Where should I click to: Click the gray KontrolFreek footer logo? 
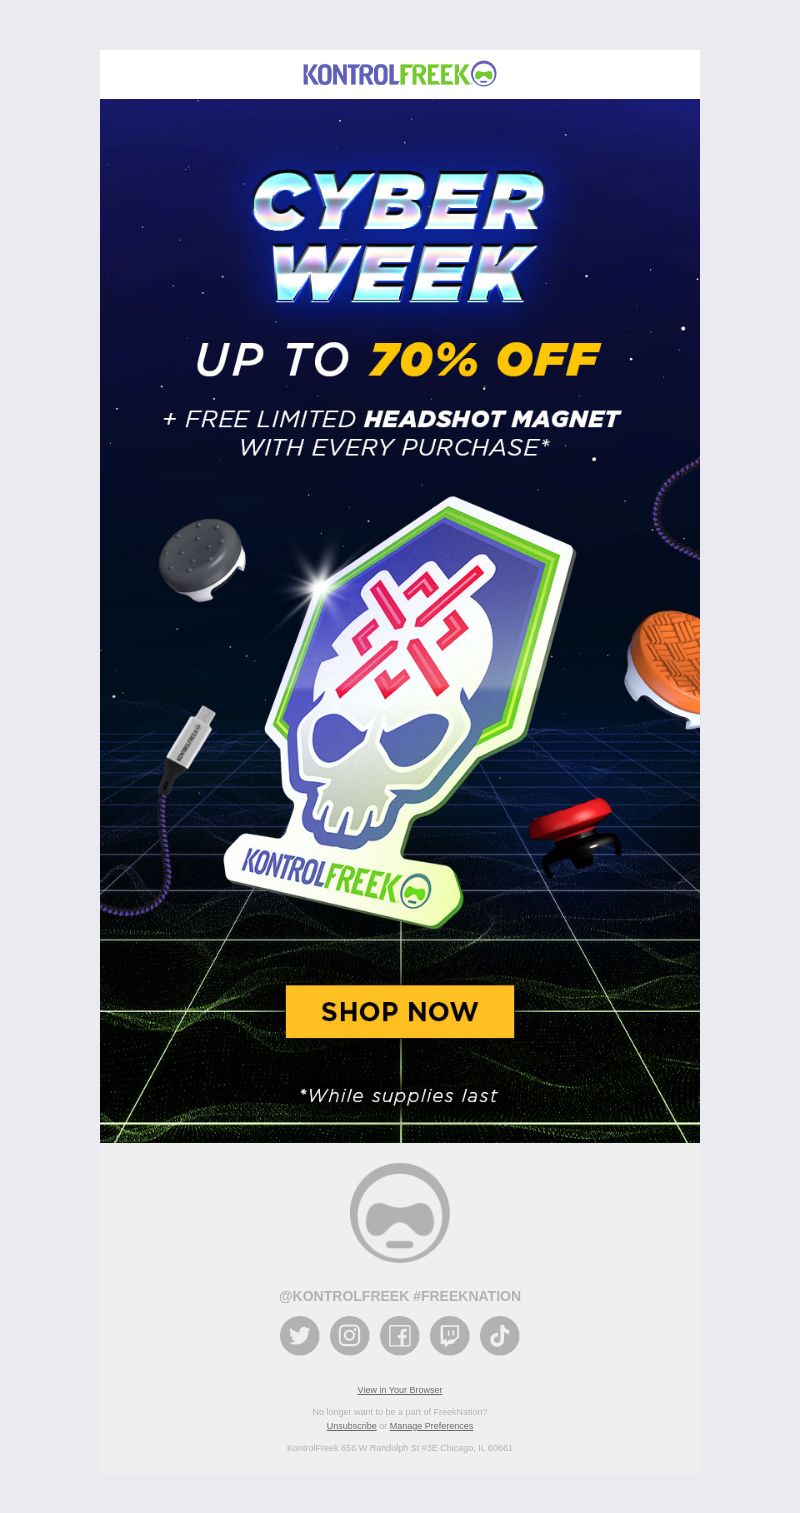(400, 1213)
